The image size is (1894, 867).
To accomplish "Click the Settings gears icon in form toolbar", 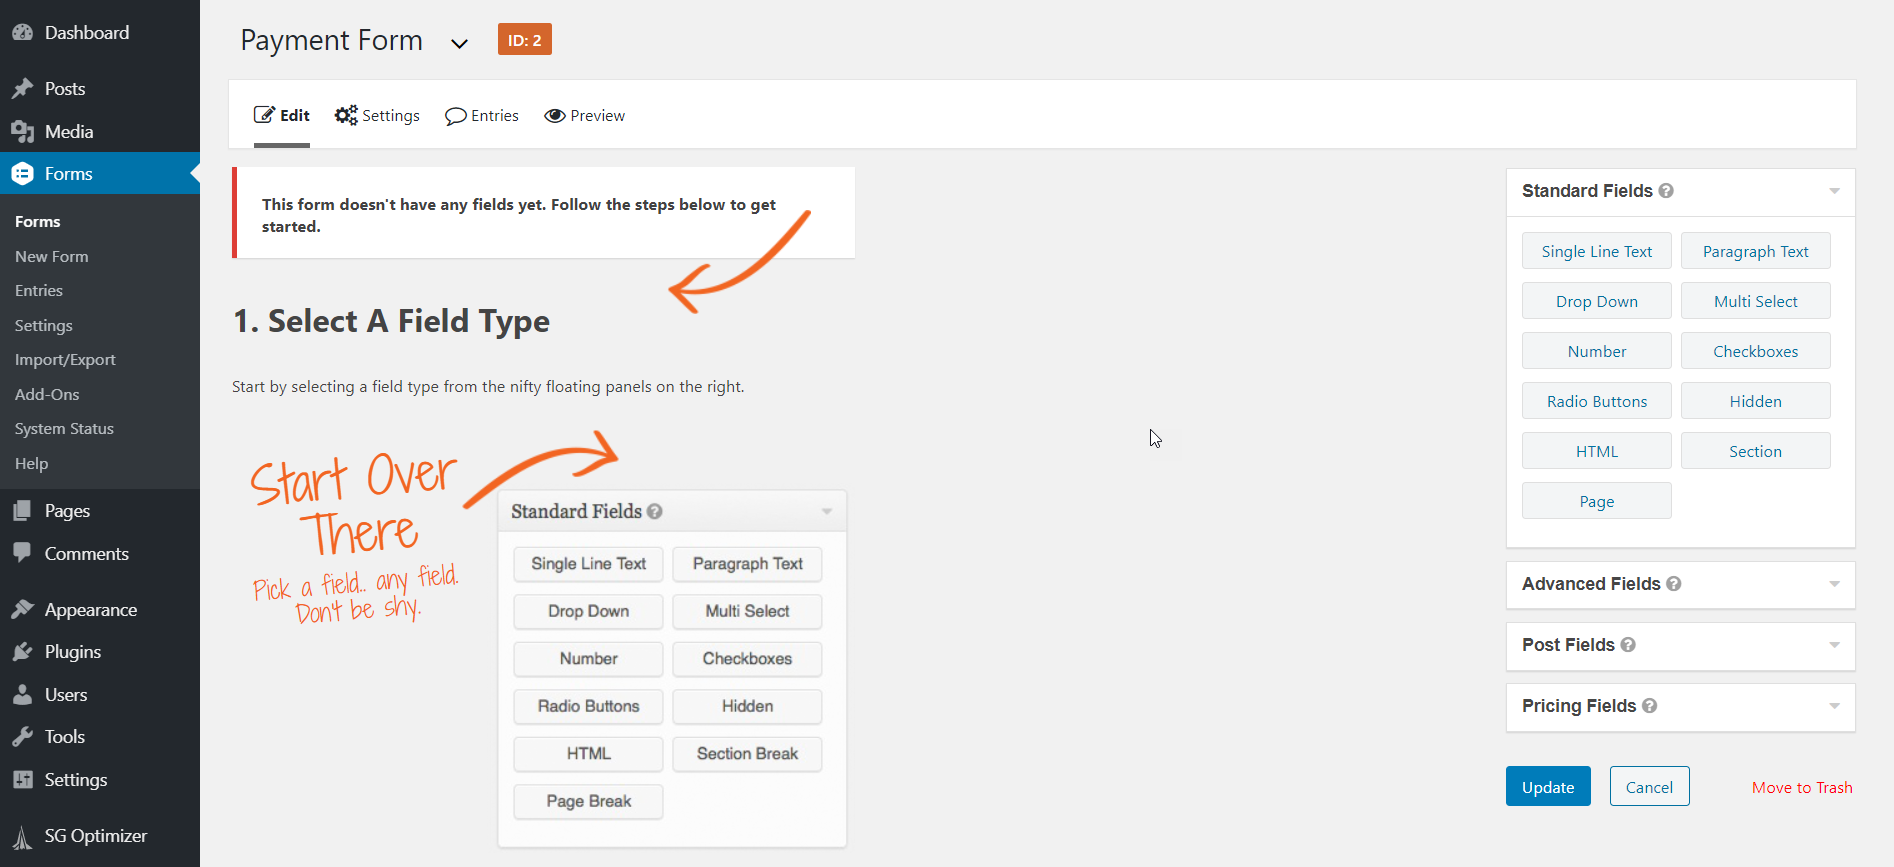I will [346, 116].
